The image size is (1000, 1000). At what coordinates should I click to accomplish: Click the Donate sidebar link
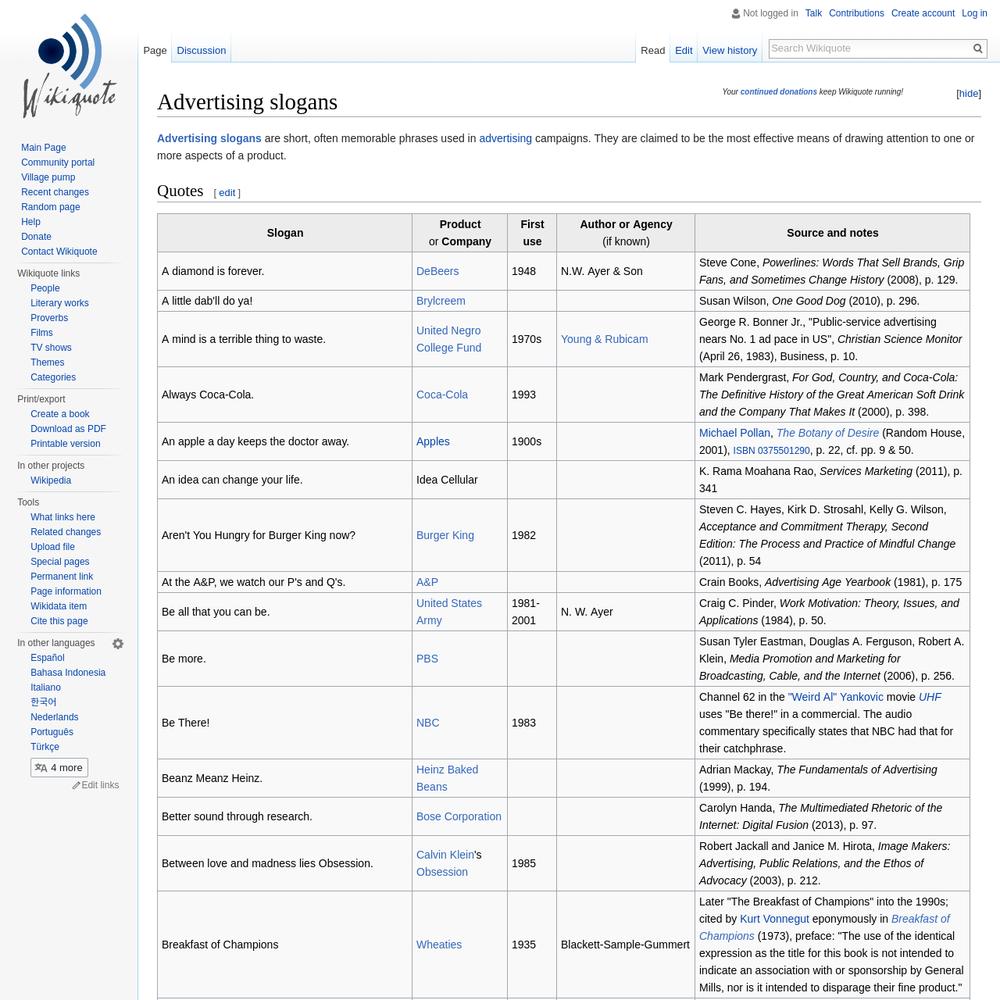(x=36, y=237)
